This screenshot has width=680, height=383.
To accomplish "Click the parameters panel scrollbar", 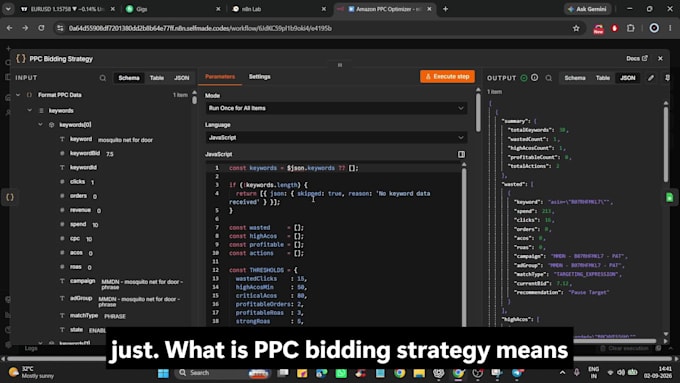I will 478,111.
